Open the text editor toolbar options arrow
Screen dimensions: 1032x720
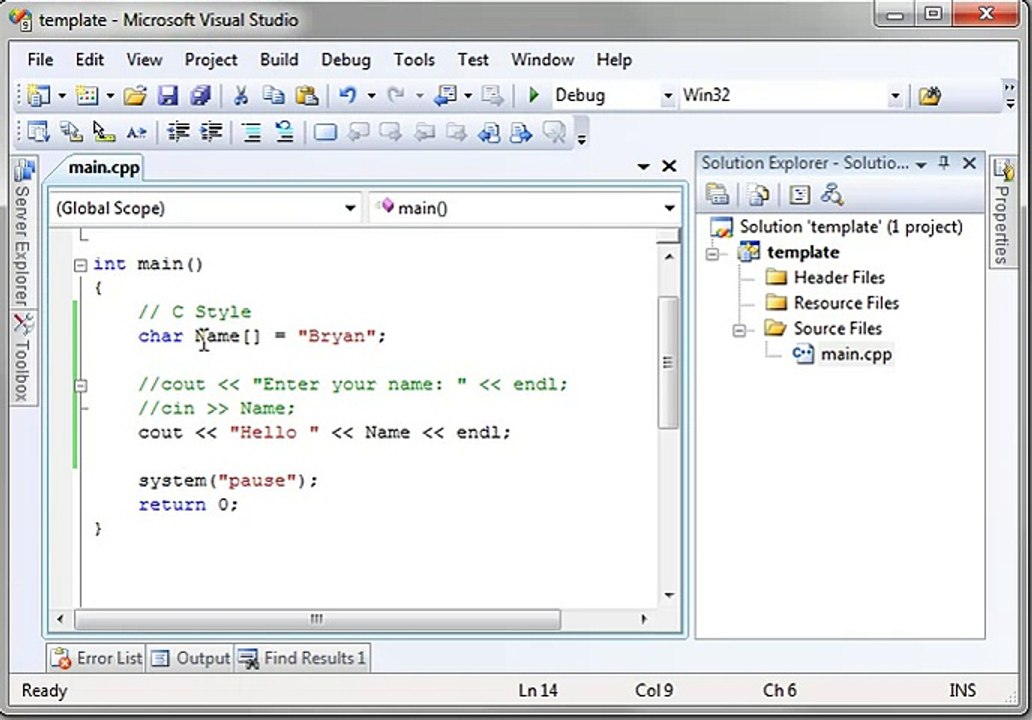point(581,139)
